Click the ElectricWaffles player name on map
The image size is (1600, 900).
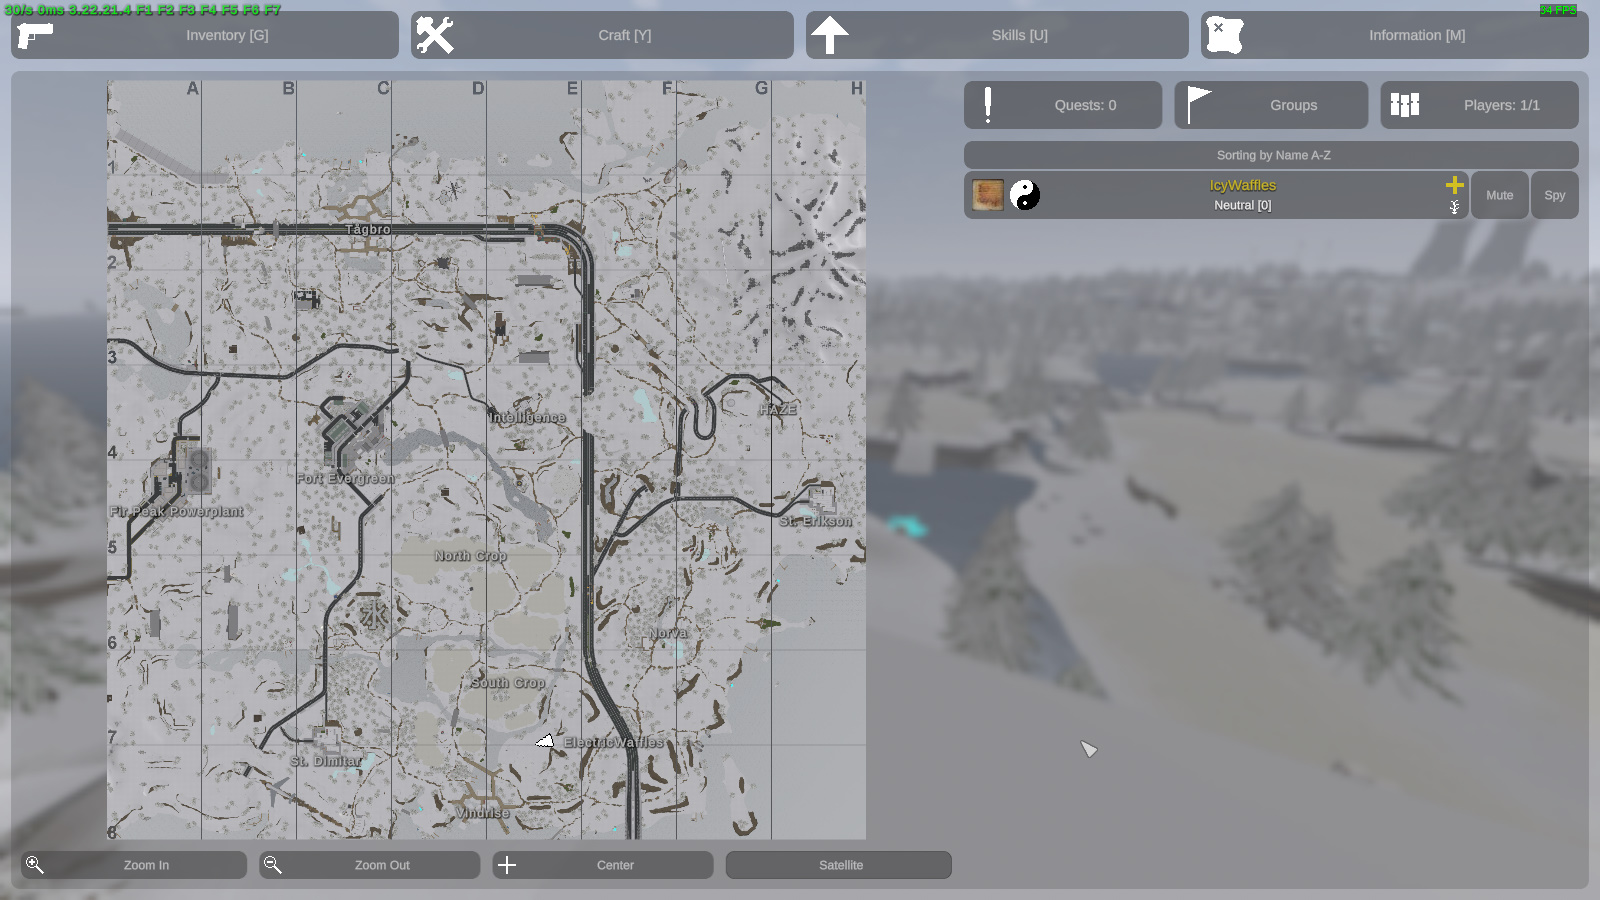pos(614,742)
